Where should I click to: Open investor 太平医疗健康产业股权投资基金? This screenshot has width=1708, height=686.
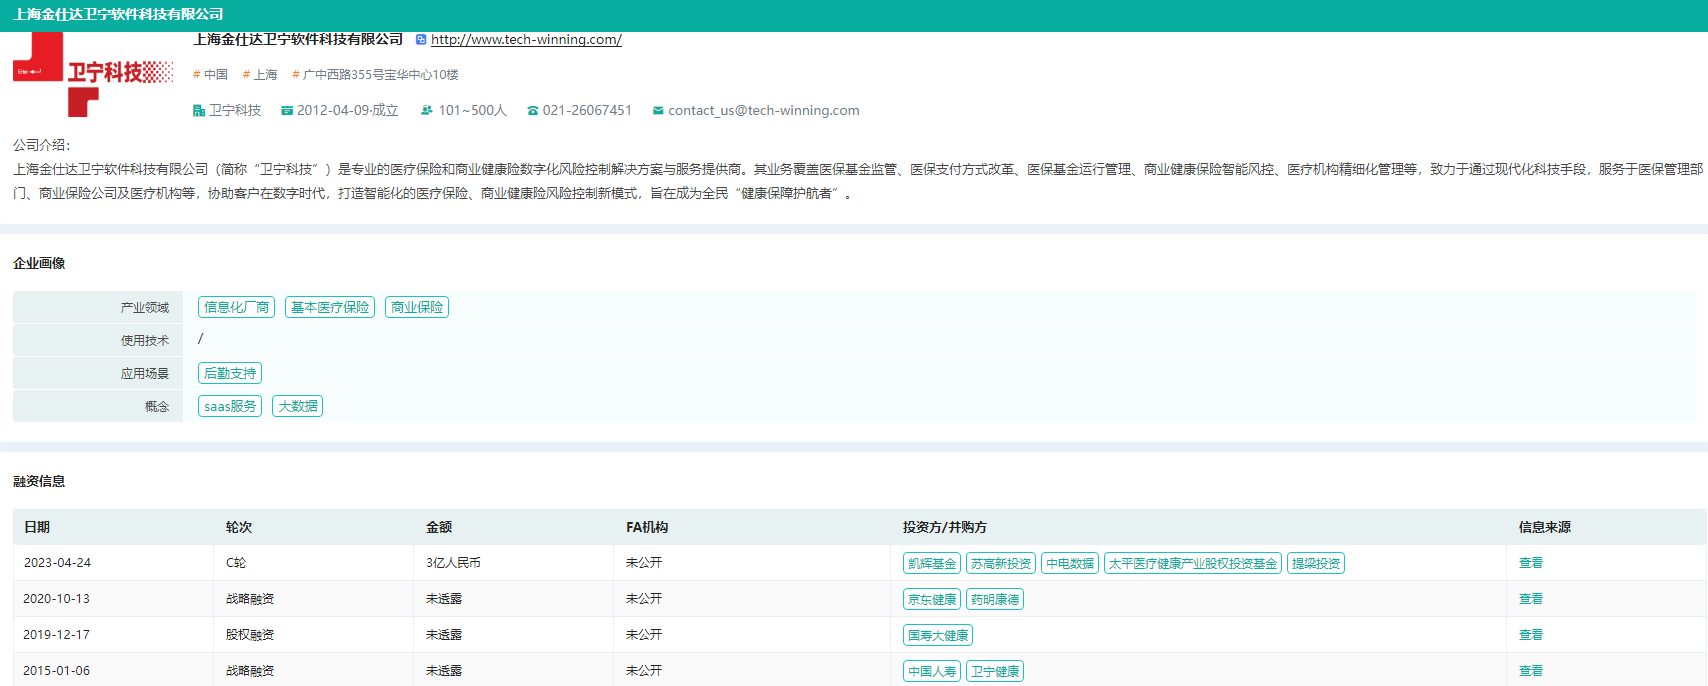coord(1193,564)
